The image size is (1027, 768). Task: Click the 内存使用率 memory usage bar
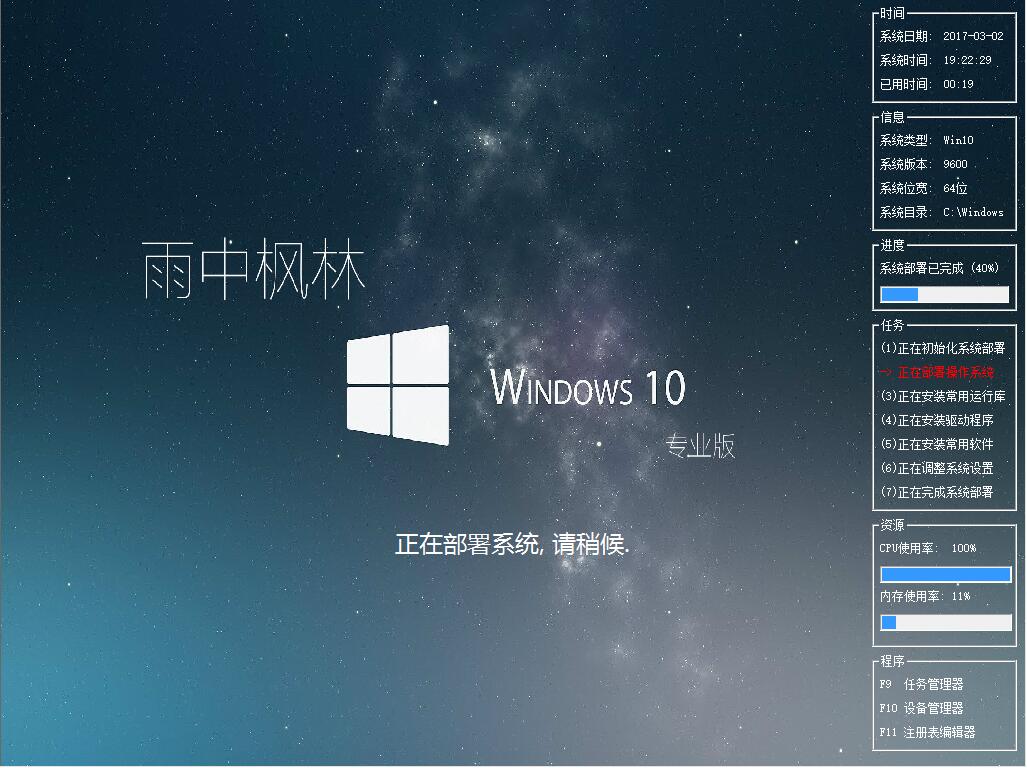pos(946,622)
